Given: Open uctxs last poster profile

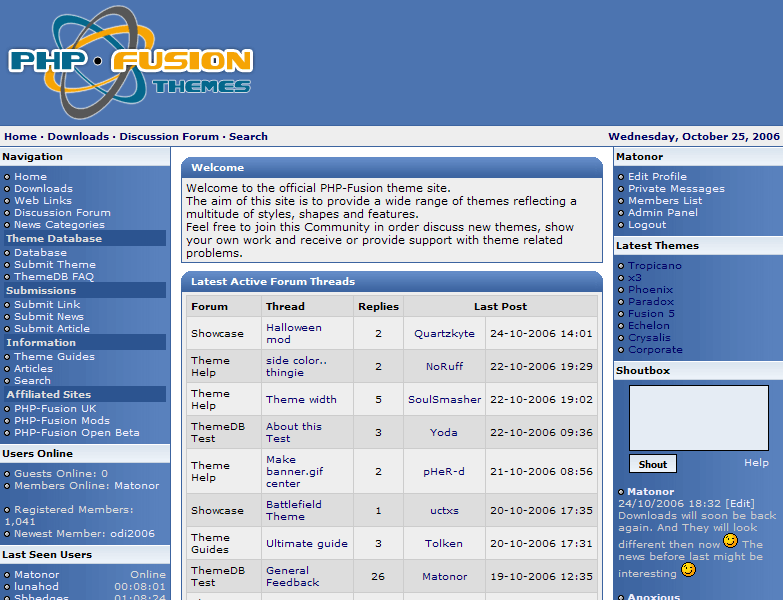Looking at the screenshot, I should point(444,510).
